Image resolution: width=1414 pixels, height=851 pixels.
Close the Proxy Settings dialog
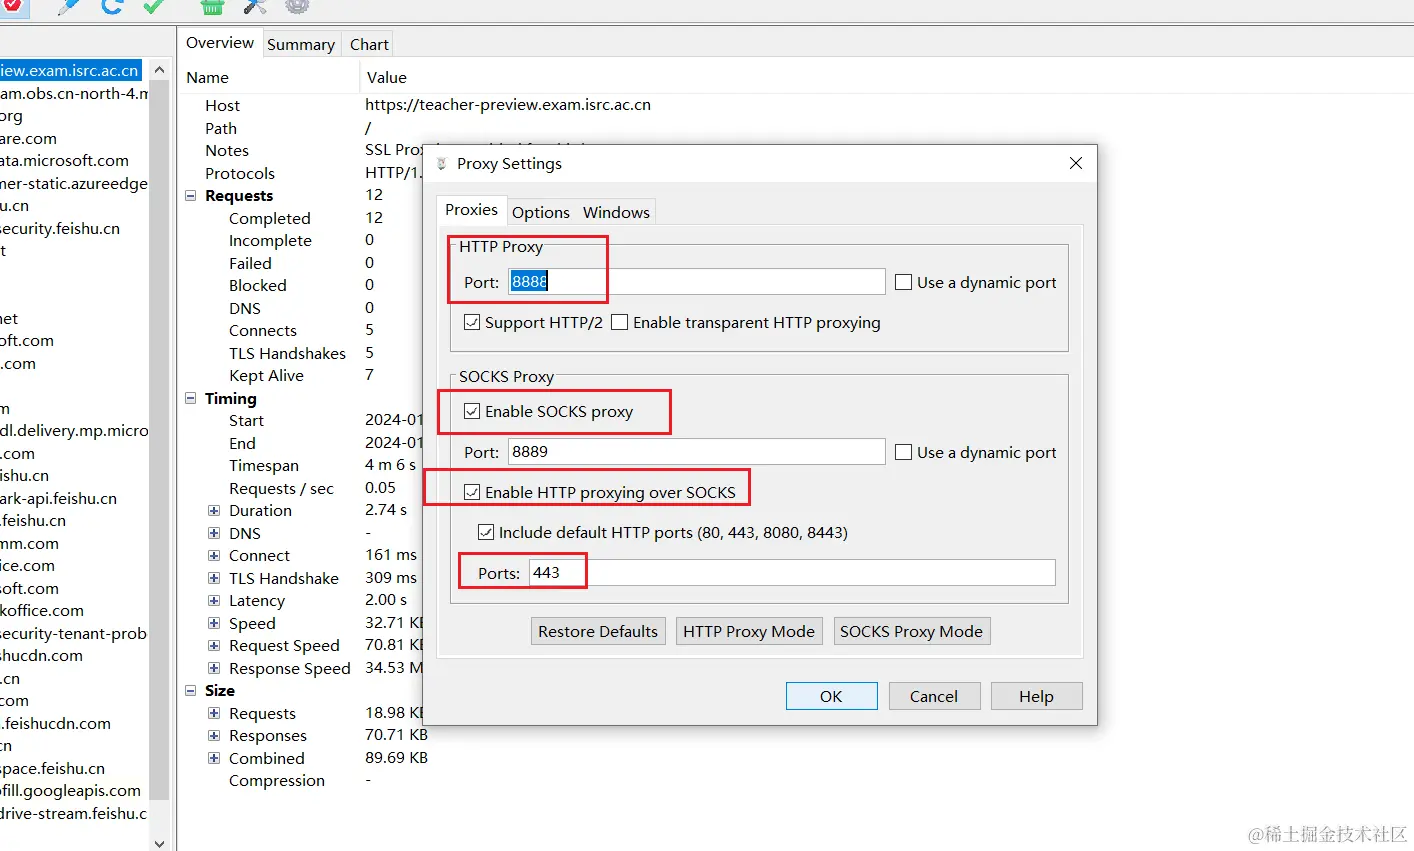coord(1076,163)
